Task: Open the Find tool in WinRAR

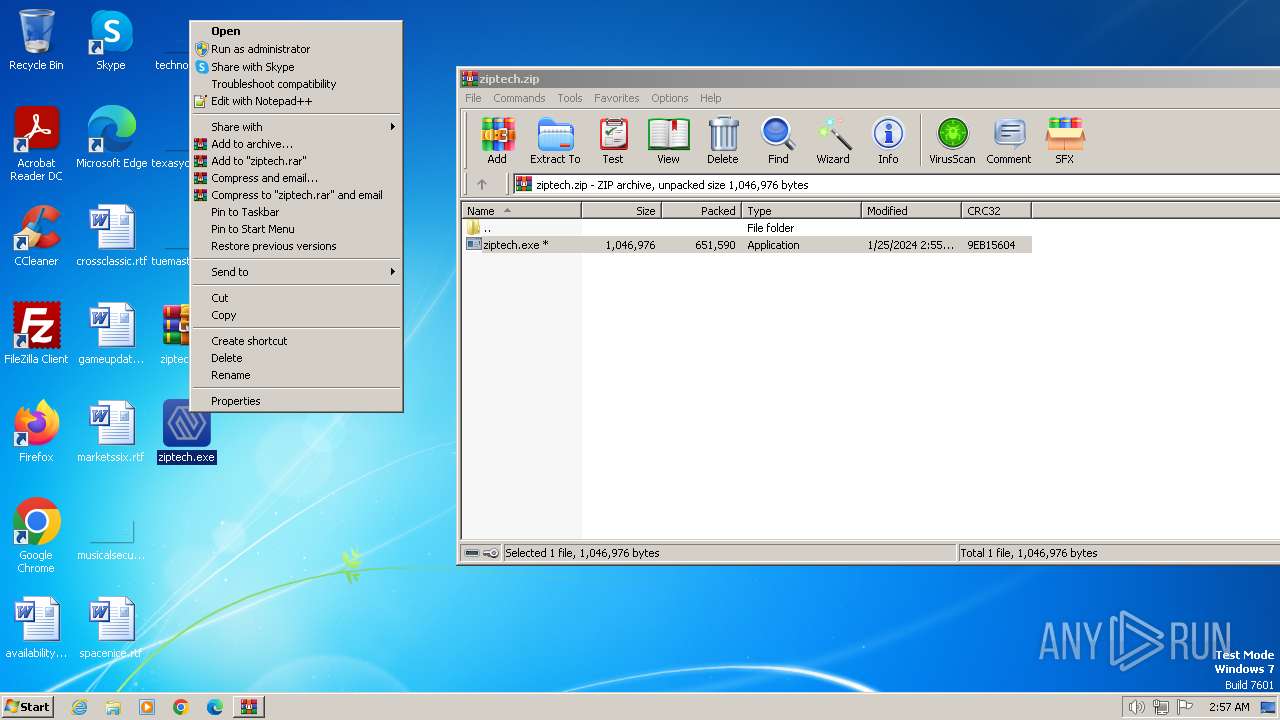Action: [778, 141]
